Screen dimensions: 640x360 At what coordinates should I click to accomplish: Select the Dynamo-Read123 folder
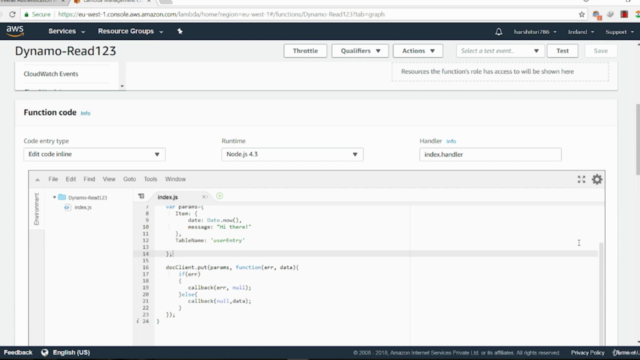(x=87, y=198)
